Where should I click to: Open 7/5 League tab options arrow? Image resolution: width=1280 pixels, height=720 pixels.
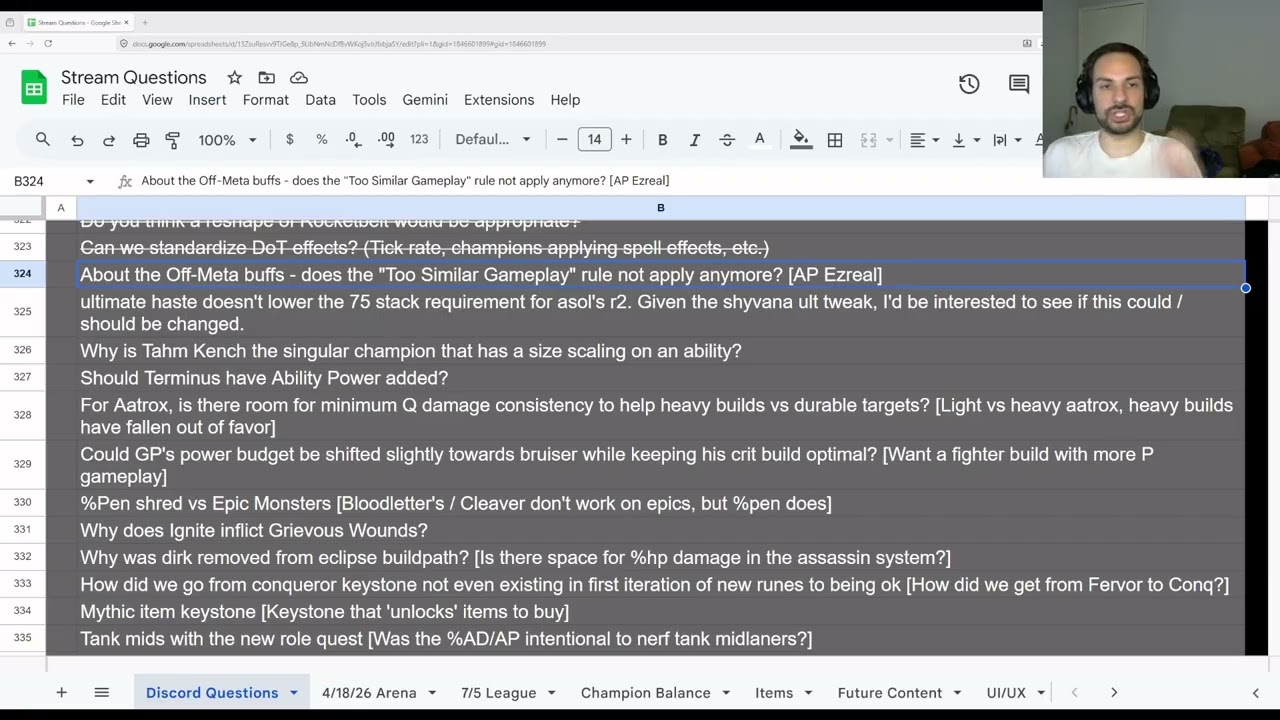pyautogui.click(x=551, y=692)
